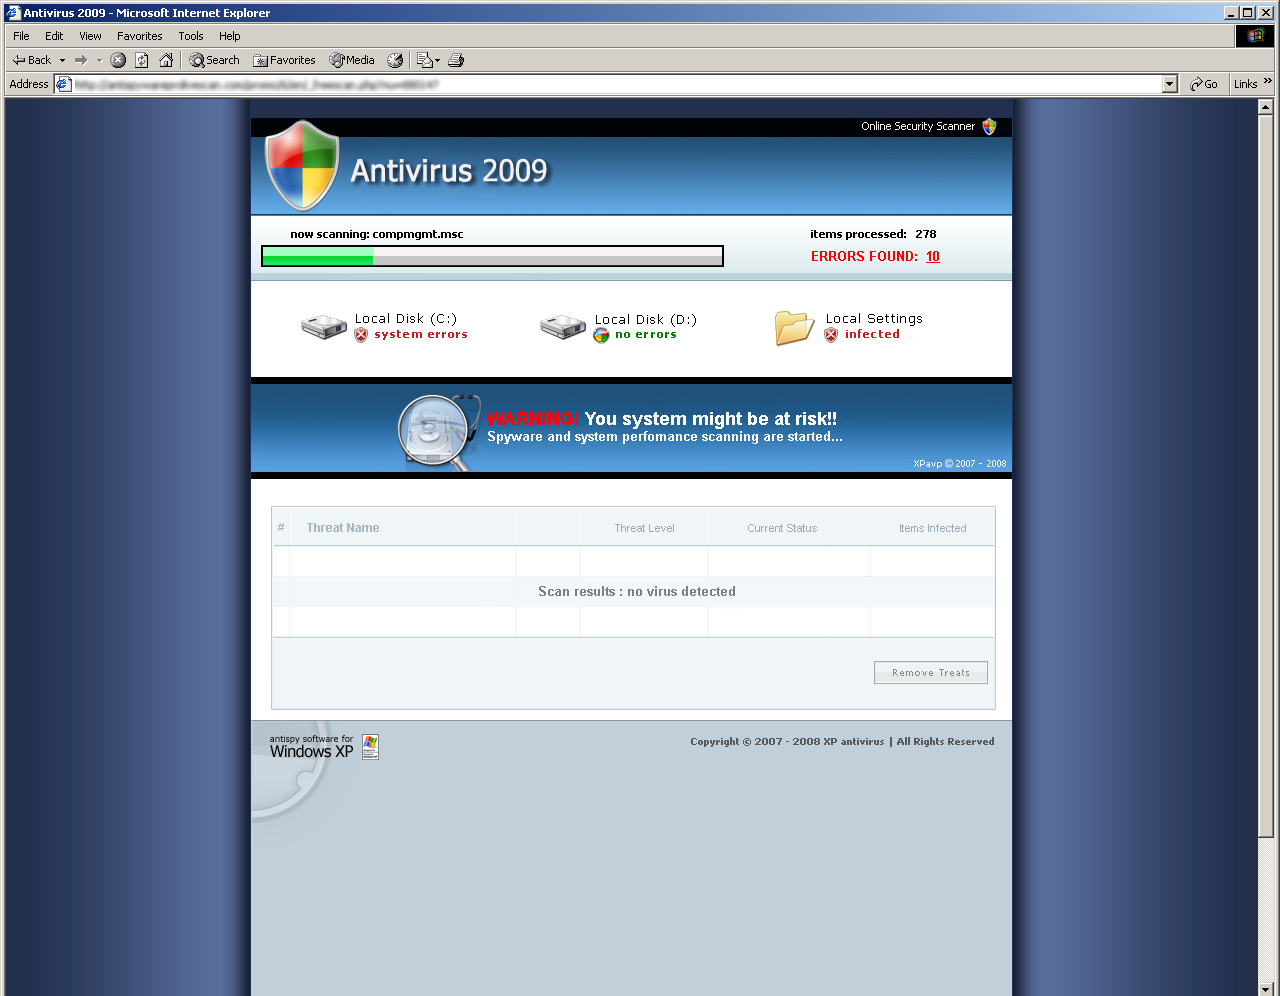Minimize the Internet Explorer window
Image resolution: width=1280 pixels, height=996 pixels.
click(1231, 13)
